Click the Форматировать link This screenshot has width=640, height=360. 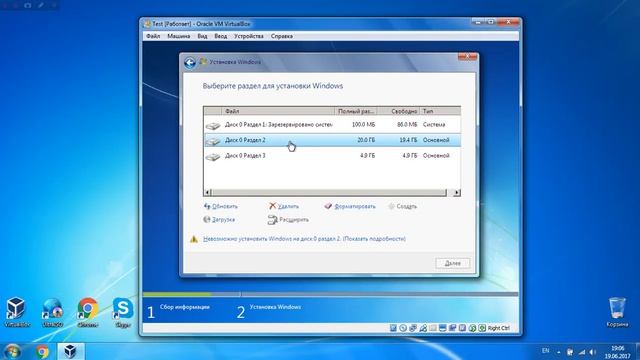click(355, 206)
